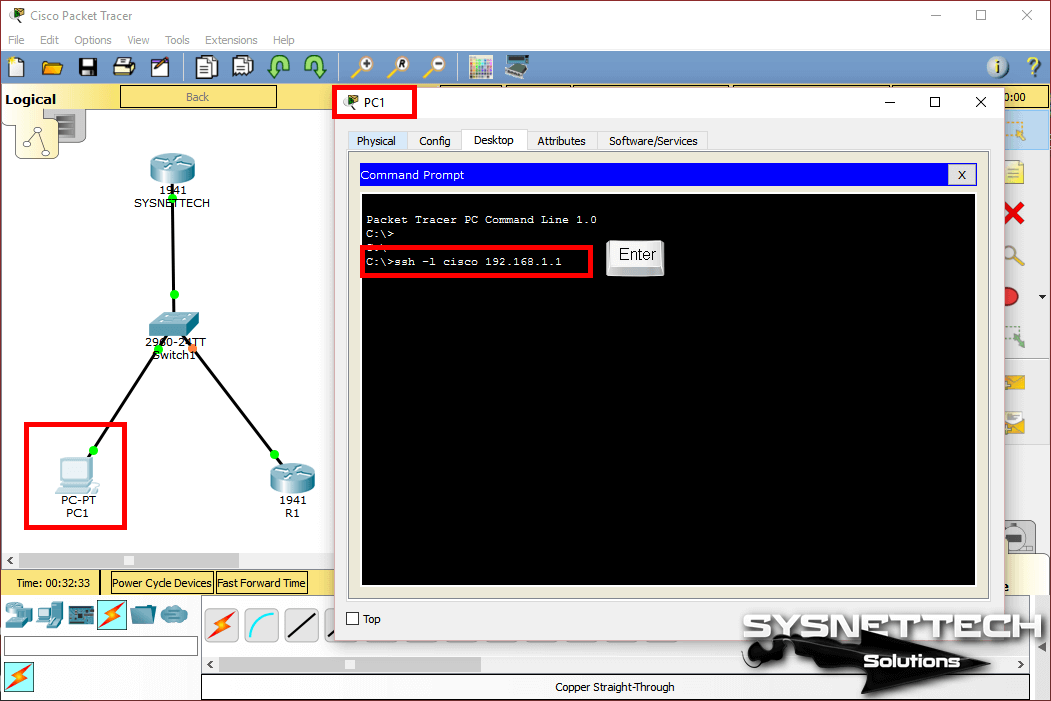The image size is (1051, 701).
Task: Click the Print icon in toolbar
Action: (x=124, y=67)
